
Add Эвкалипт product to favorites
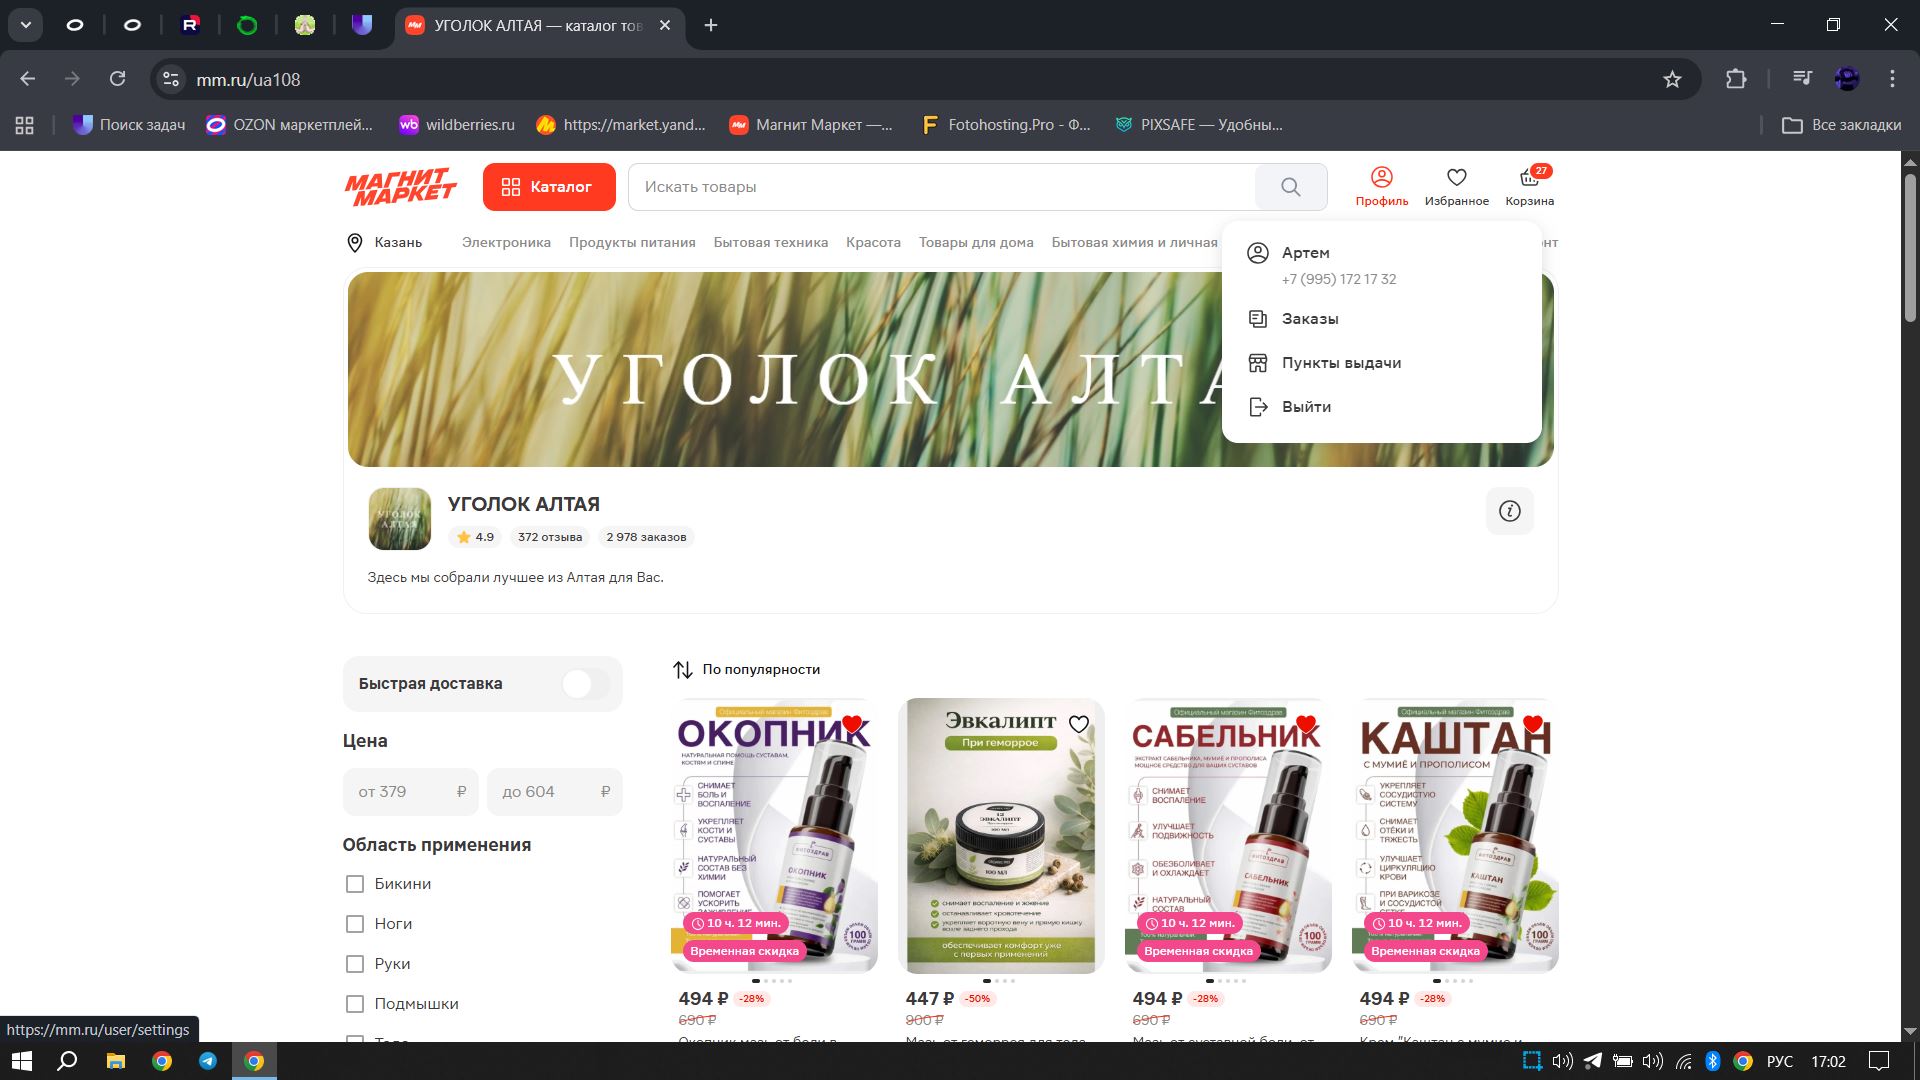1078,724
